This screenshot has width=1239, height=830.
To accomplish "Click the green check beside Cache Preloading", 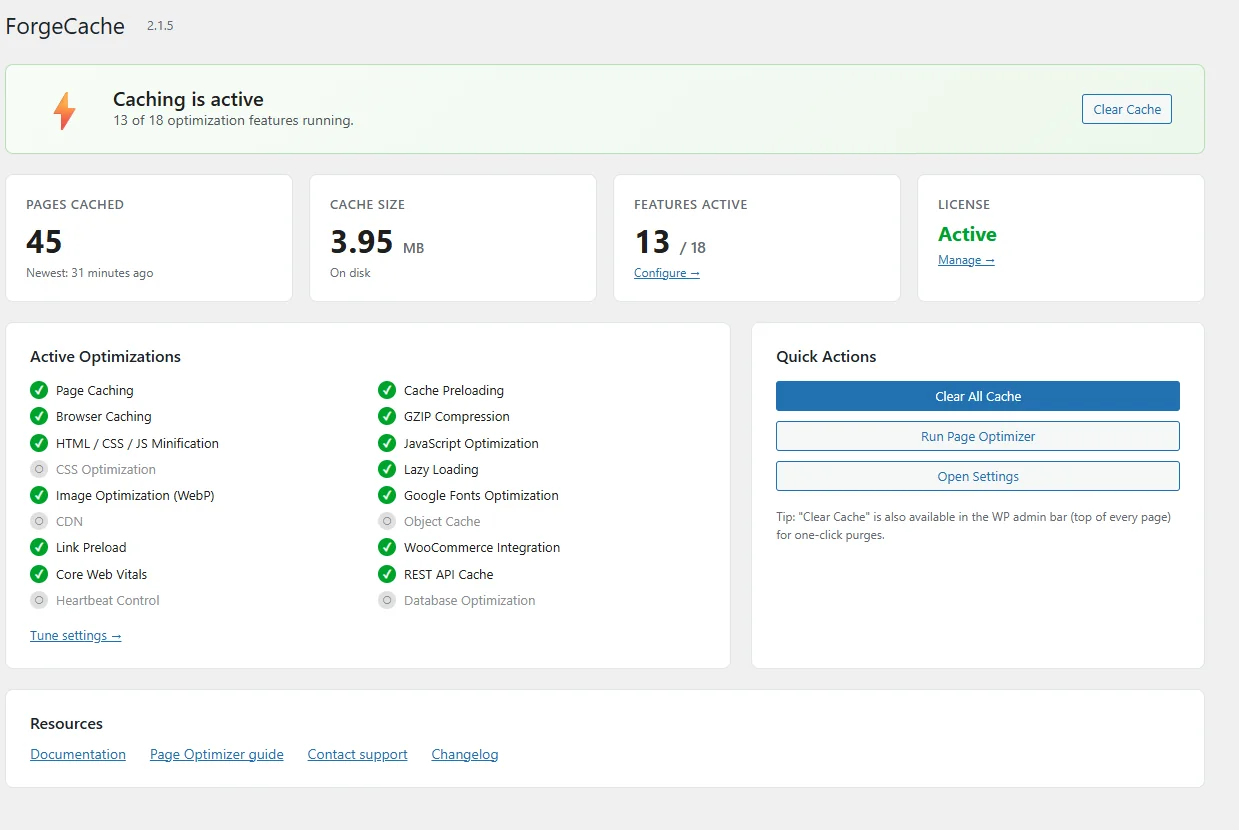I will [387, 390].
